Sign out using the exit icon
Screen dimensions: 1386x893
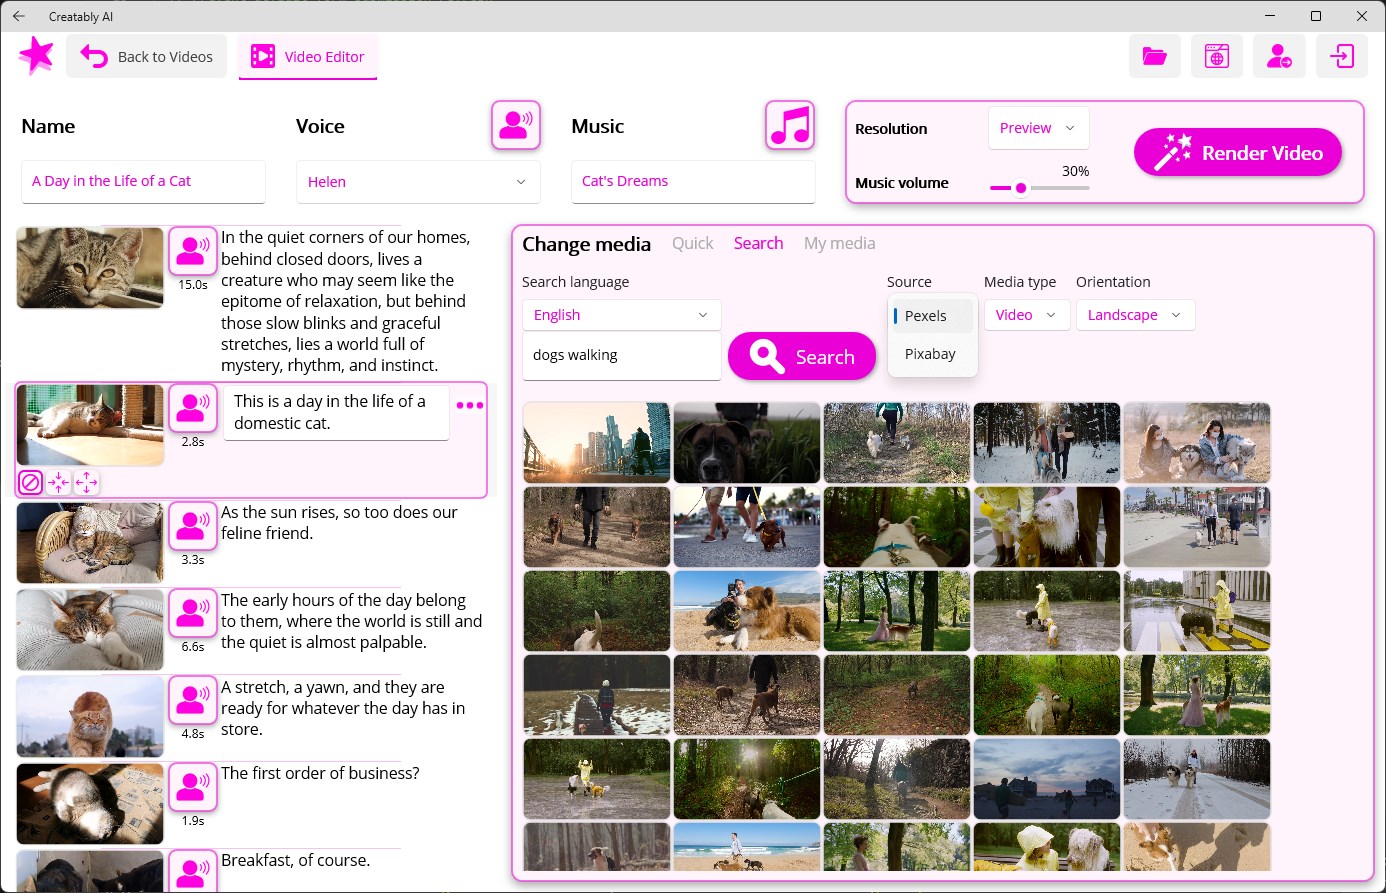click(x=1341, y=56)
